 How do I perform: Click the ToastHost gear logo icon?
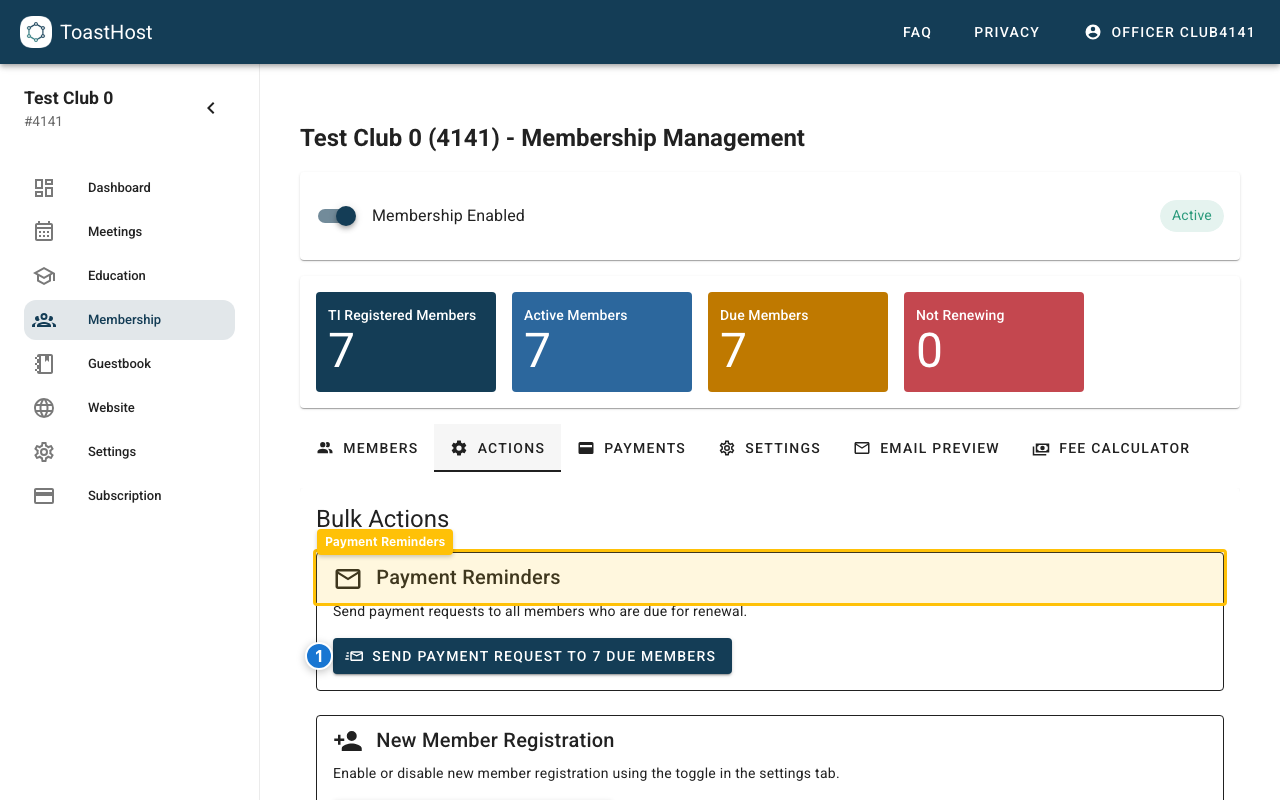pyautogui.click(x=36, y=31)
